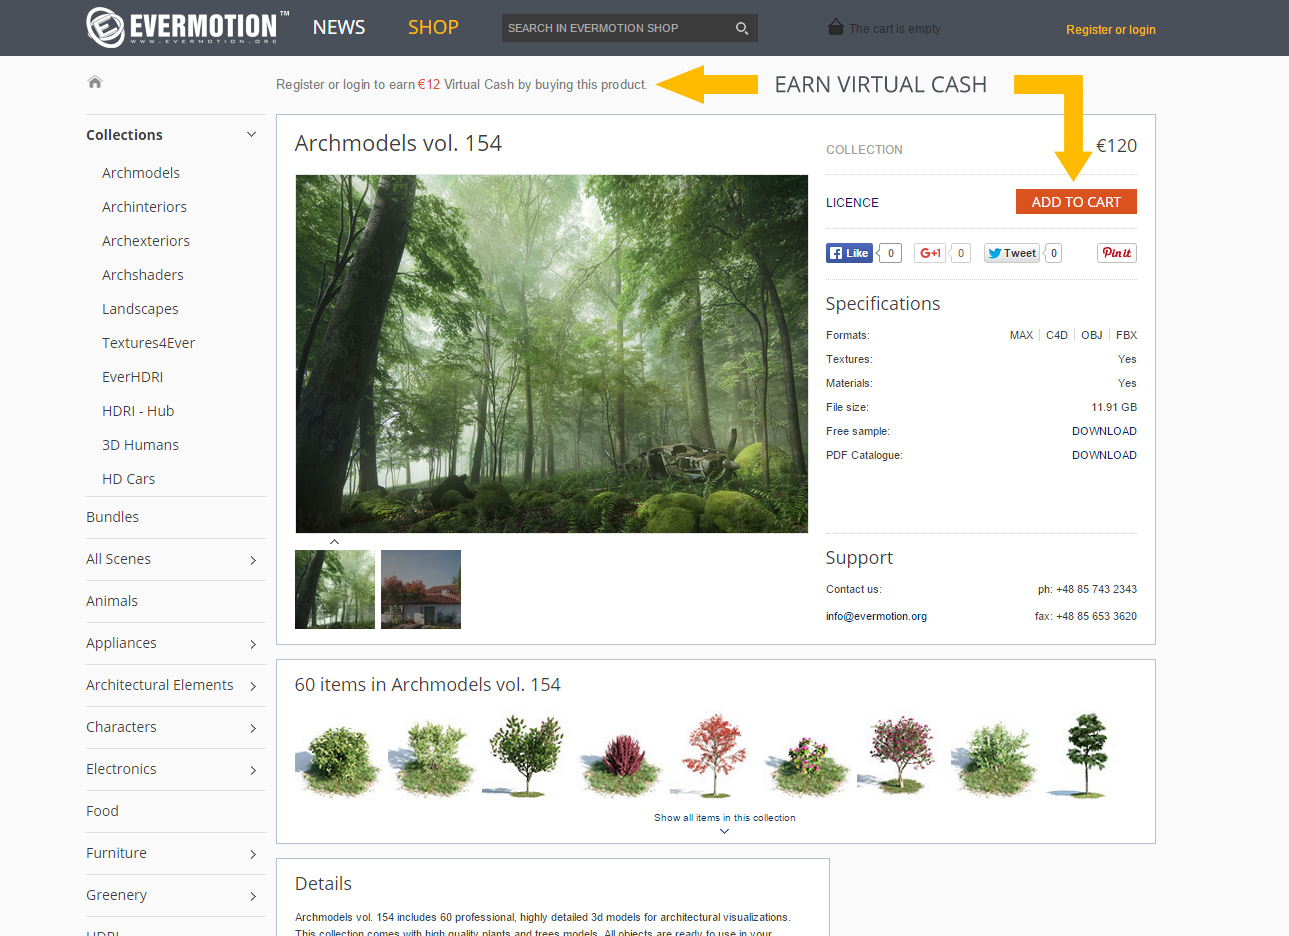Image resolution: width=1289 pixels, height=936 pixels.
Task: Expand the Characters category arrow
Action: (x=253, y=728)
